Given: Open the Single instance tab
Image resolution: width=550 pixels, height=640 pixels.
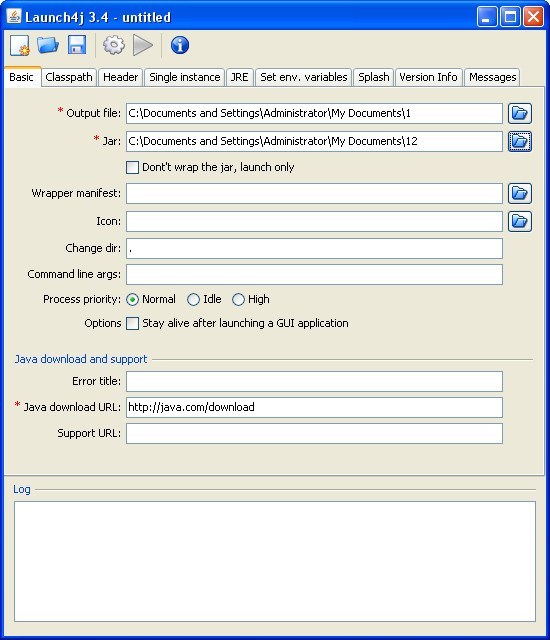Looking at the screenshot, I should [184, 77].
